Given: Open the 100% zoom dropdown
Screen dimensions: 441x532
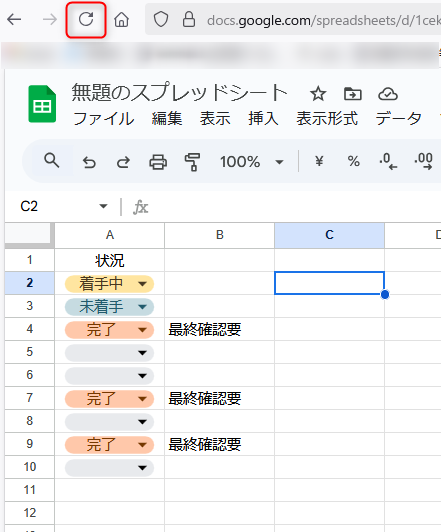Looking at the screenshot, I should 252,162.
